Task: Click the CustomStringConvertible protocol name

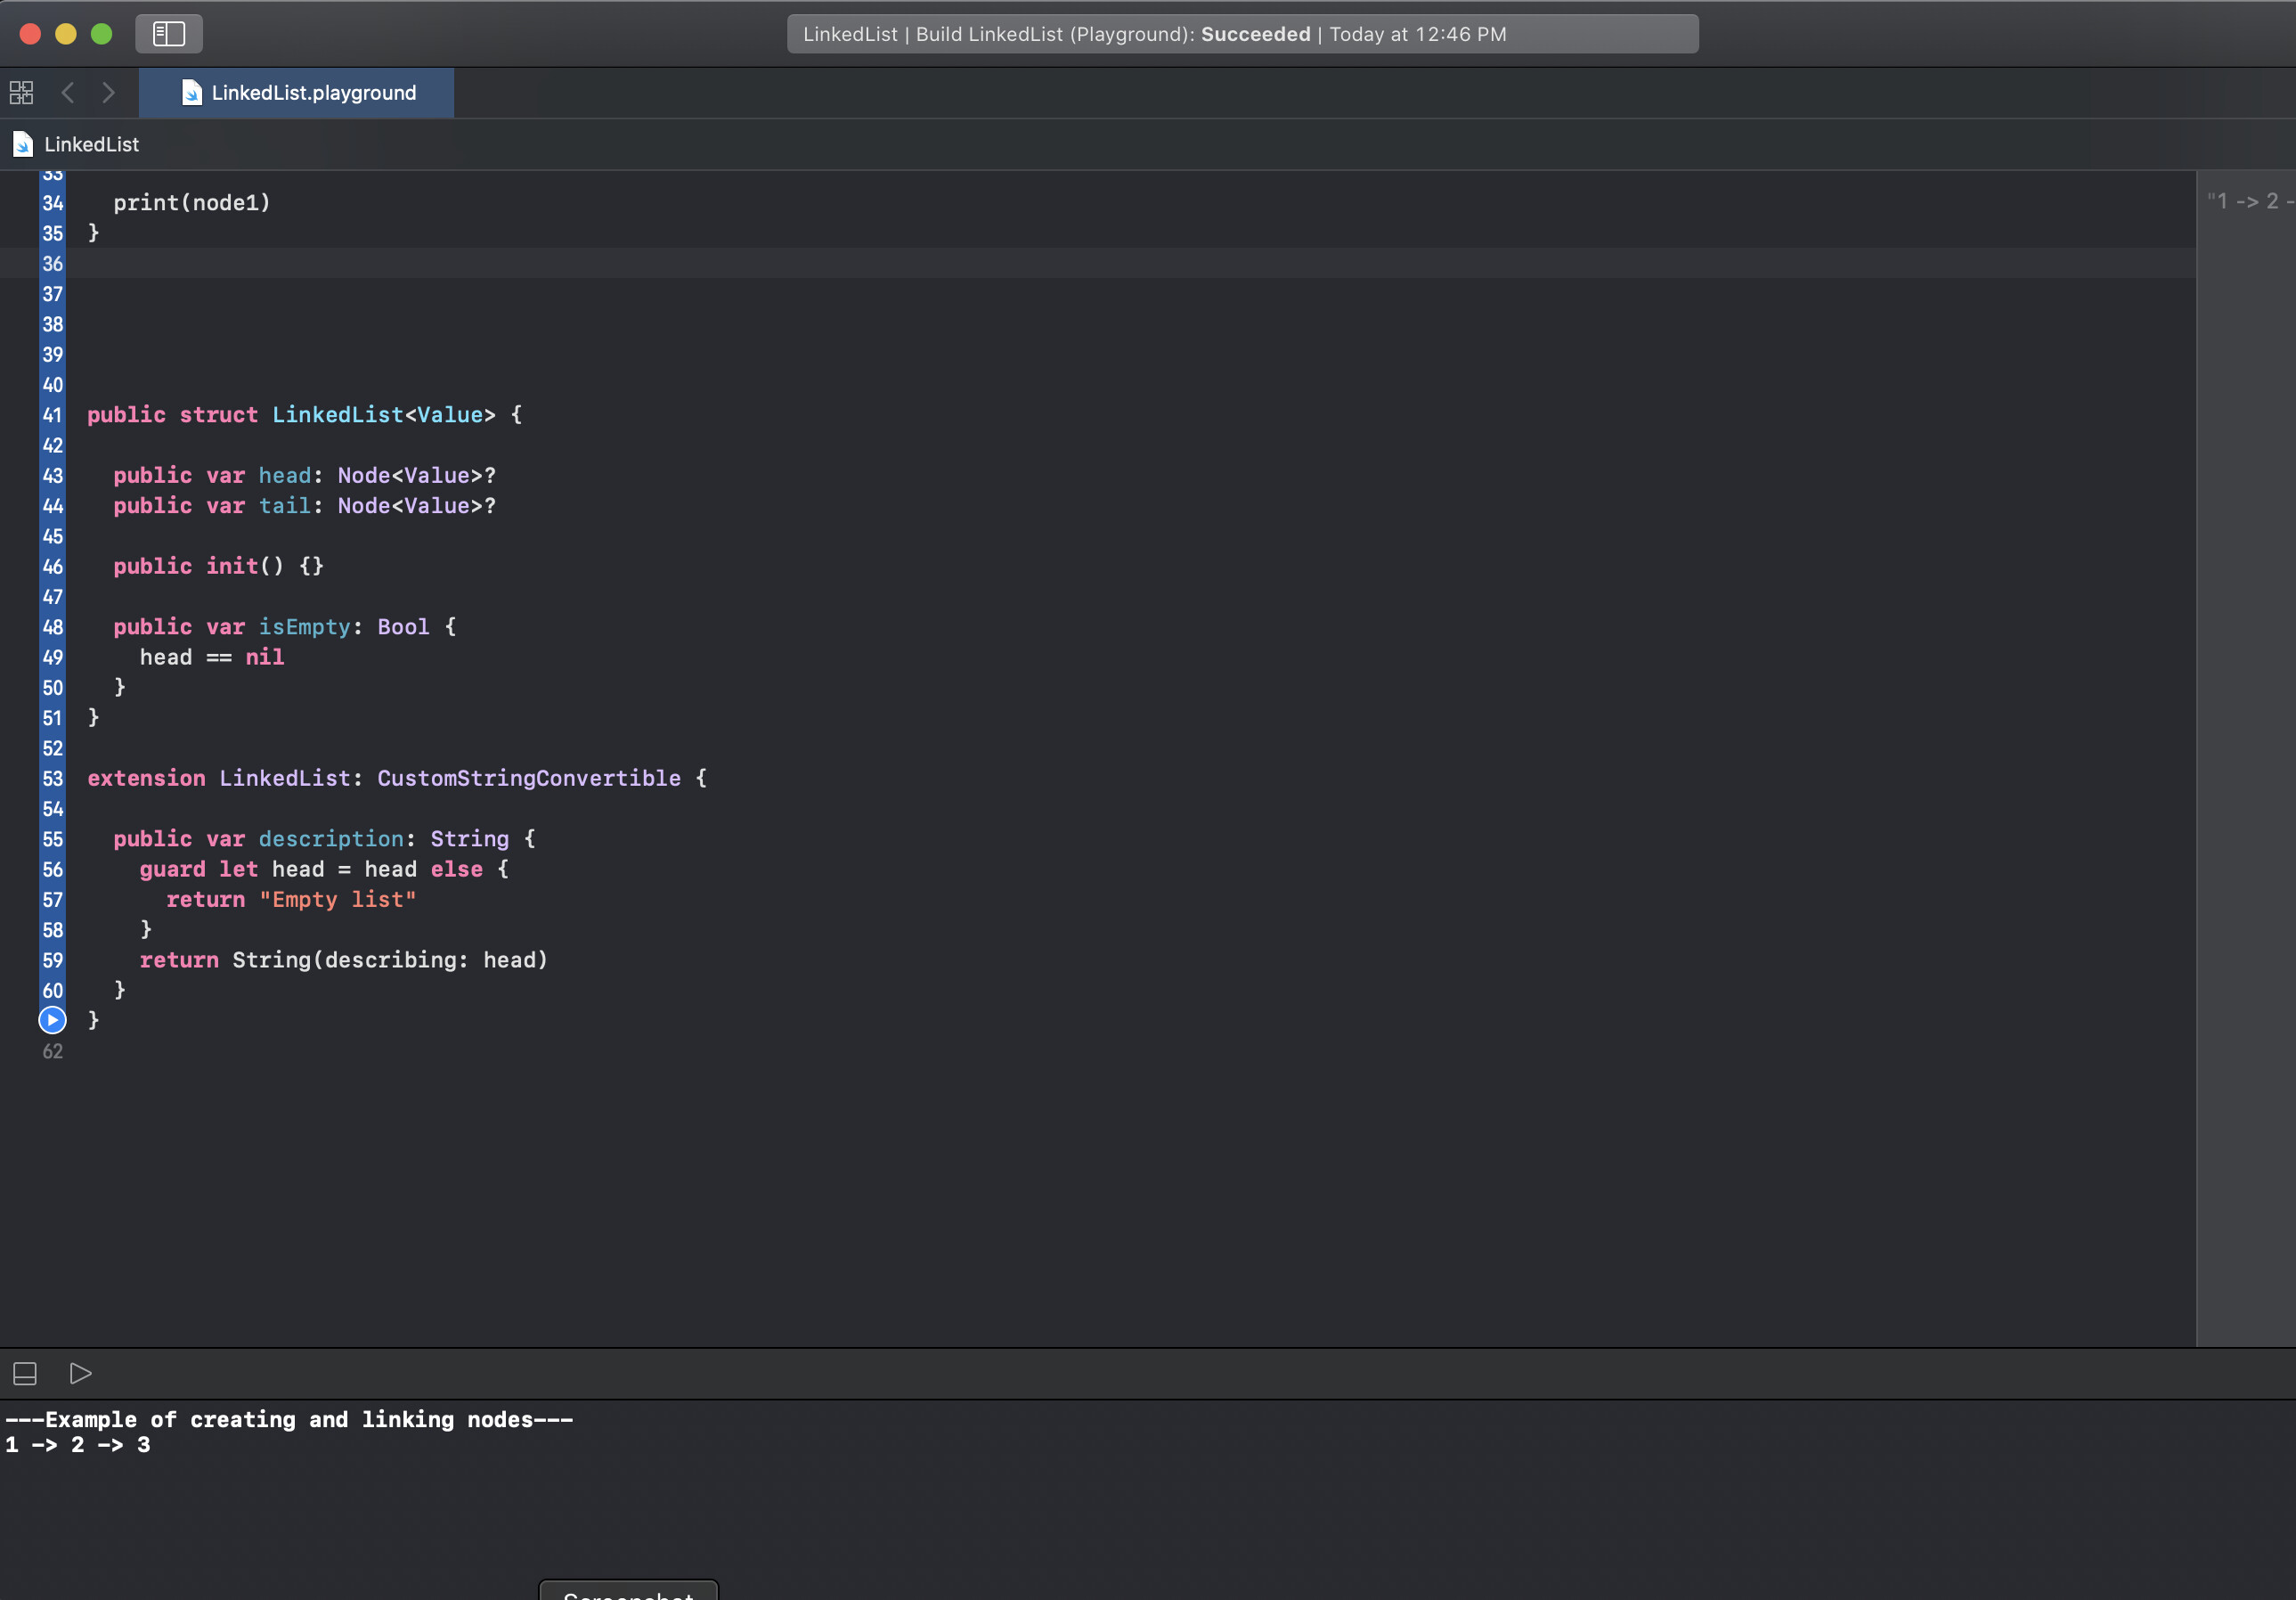Action: 528,778
